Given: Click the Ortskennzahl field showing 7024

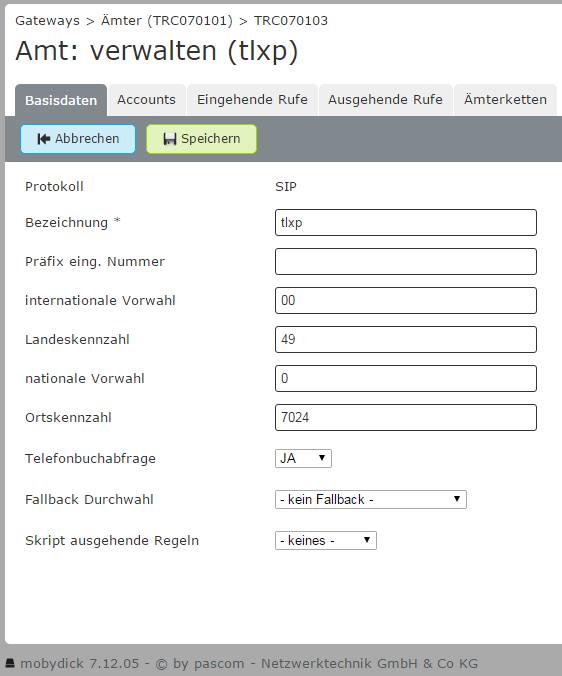Looking at the screenshot, I should tap(406, 417).
